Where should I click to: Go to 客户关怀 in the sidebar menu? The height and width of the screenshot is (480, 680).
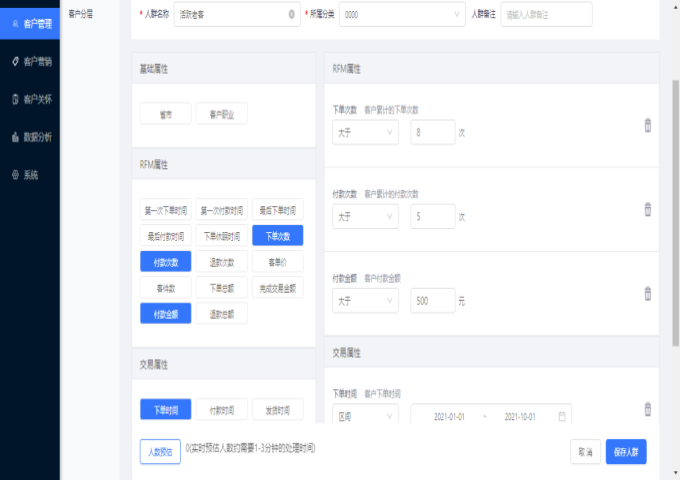30,99
